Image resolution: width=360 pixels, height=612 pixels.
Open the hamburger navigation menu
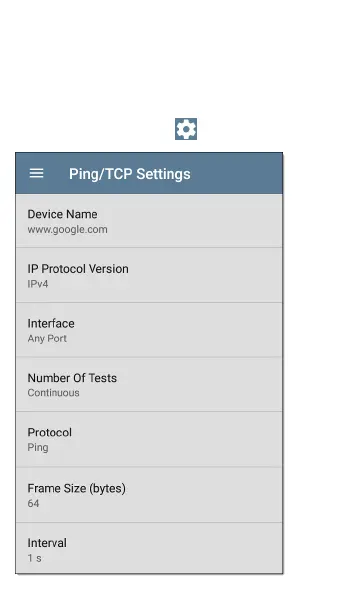click(36, 173)
